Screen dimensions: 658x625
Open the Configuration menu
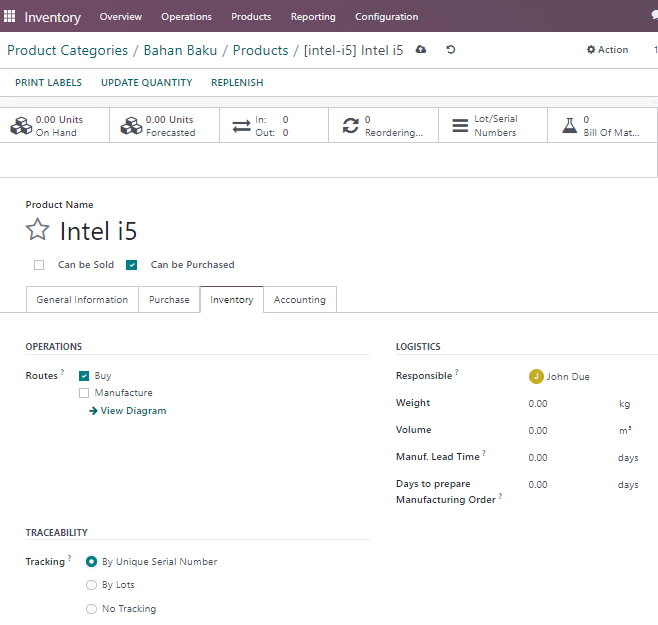386,16
